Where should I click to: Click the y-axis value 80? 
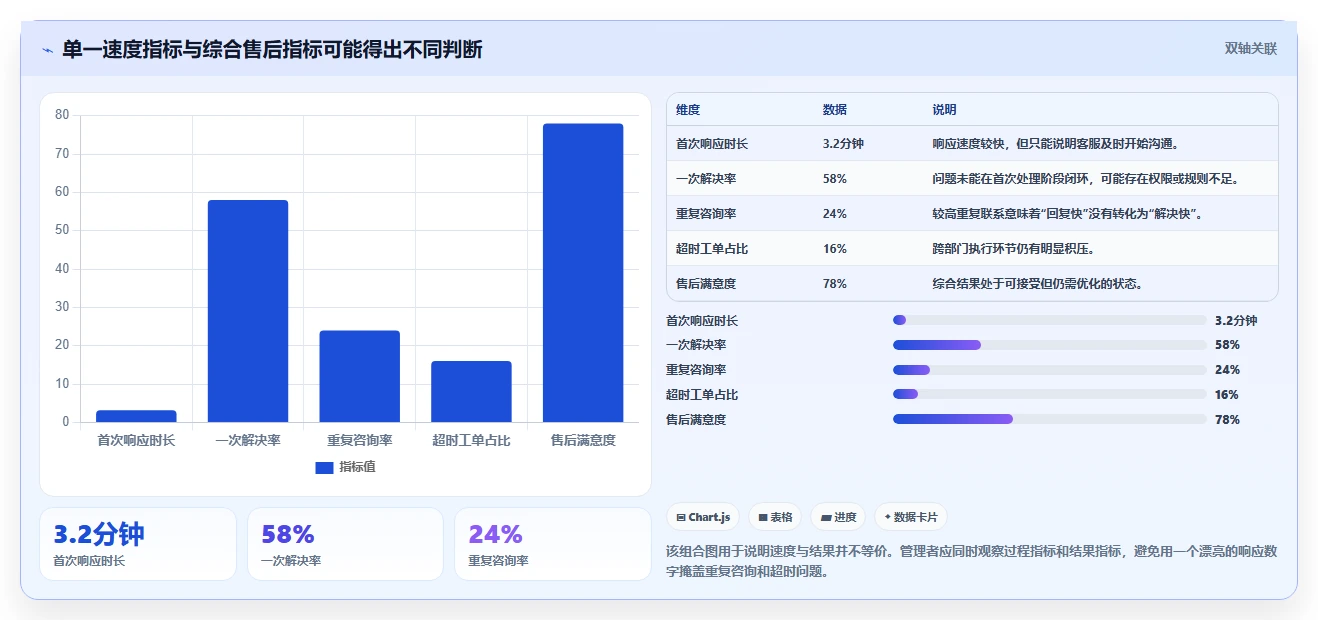pos(62,115)
